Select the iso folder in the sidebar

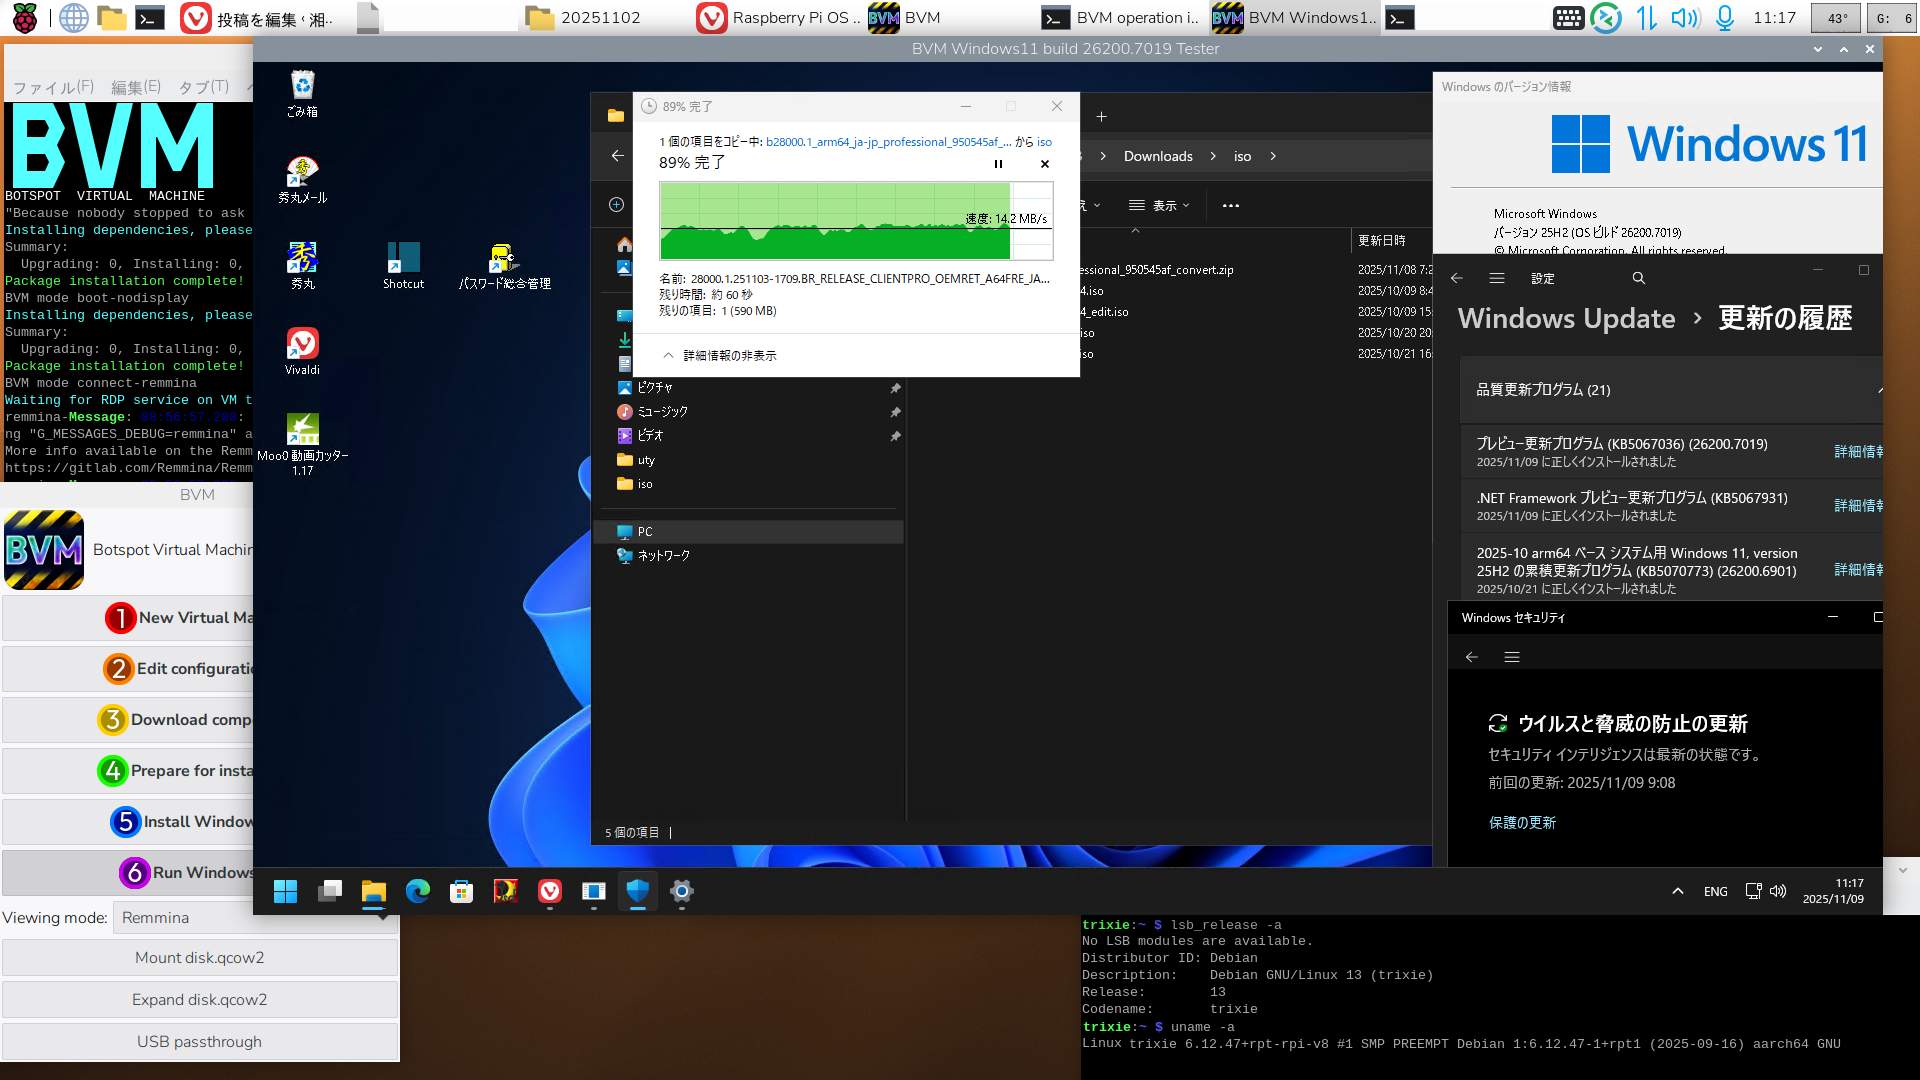(x=645, y=484)
